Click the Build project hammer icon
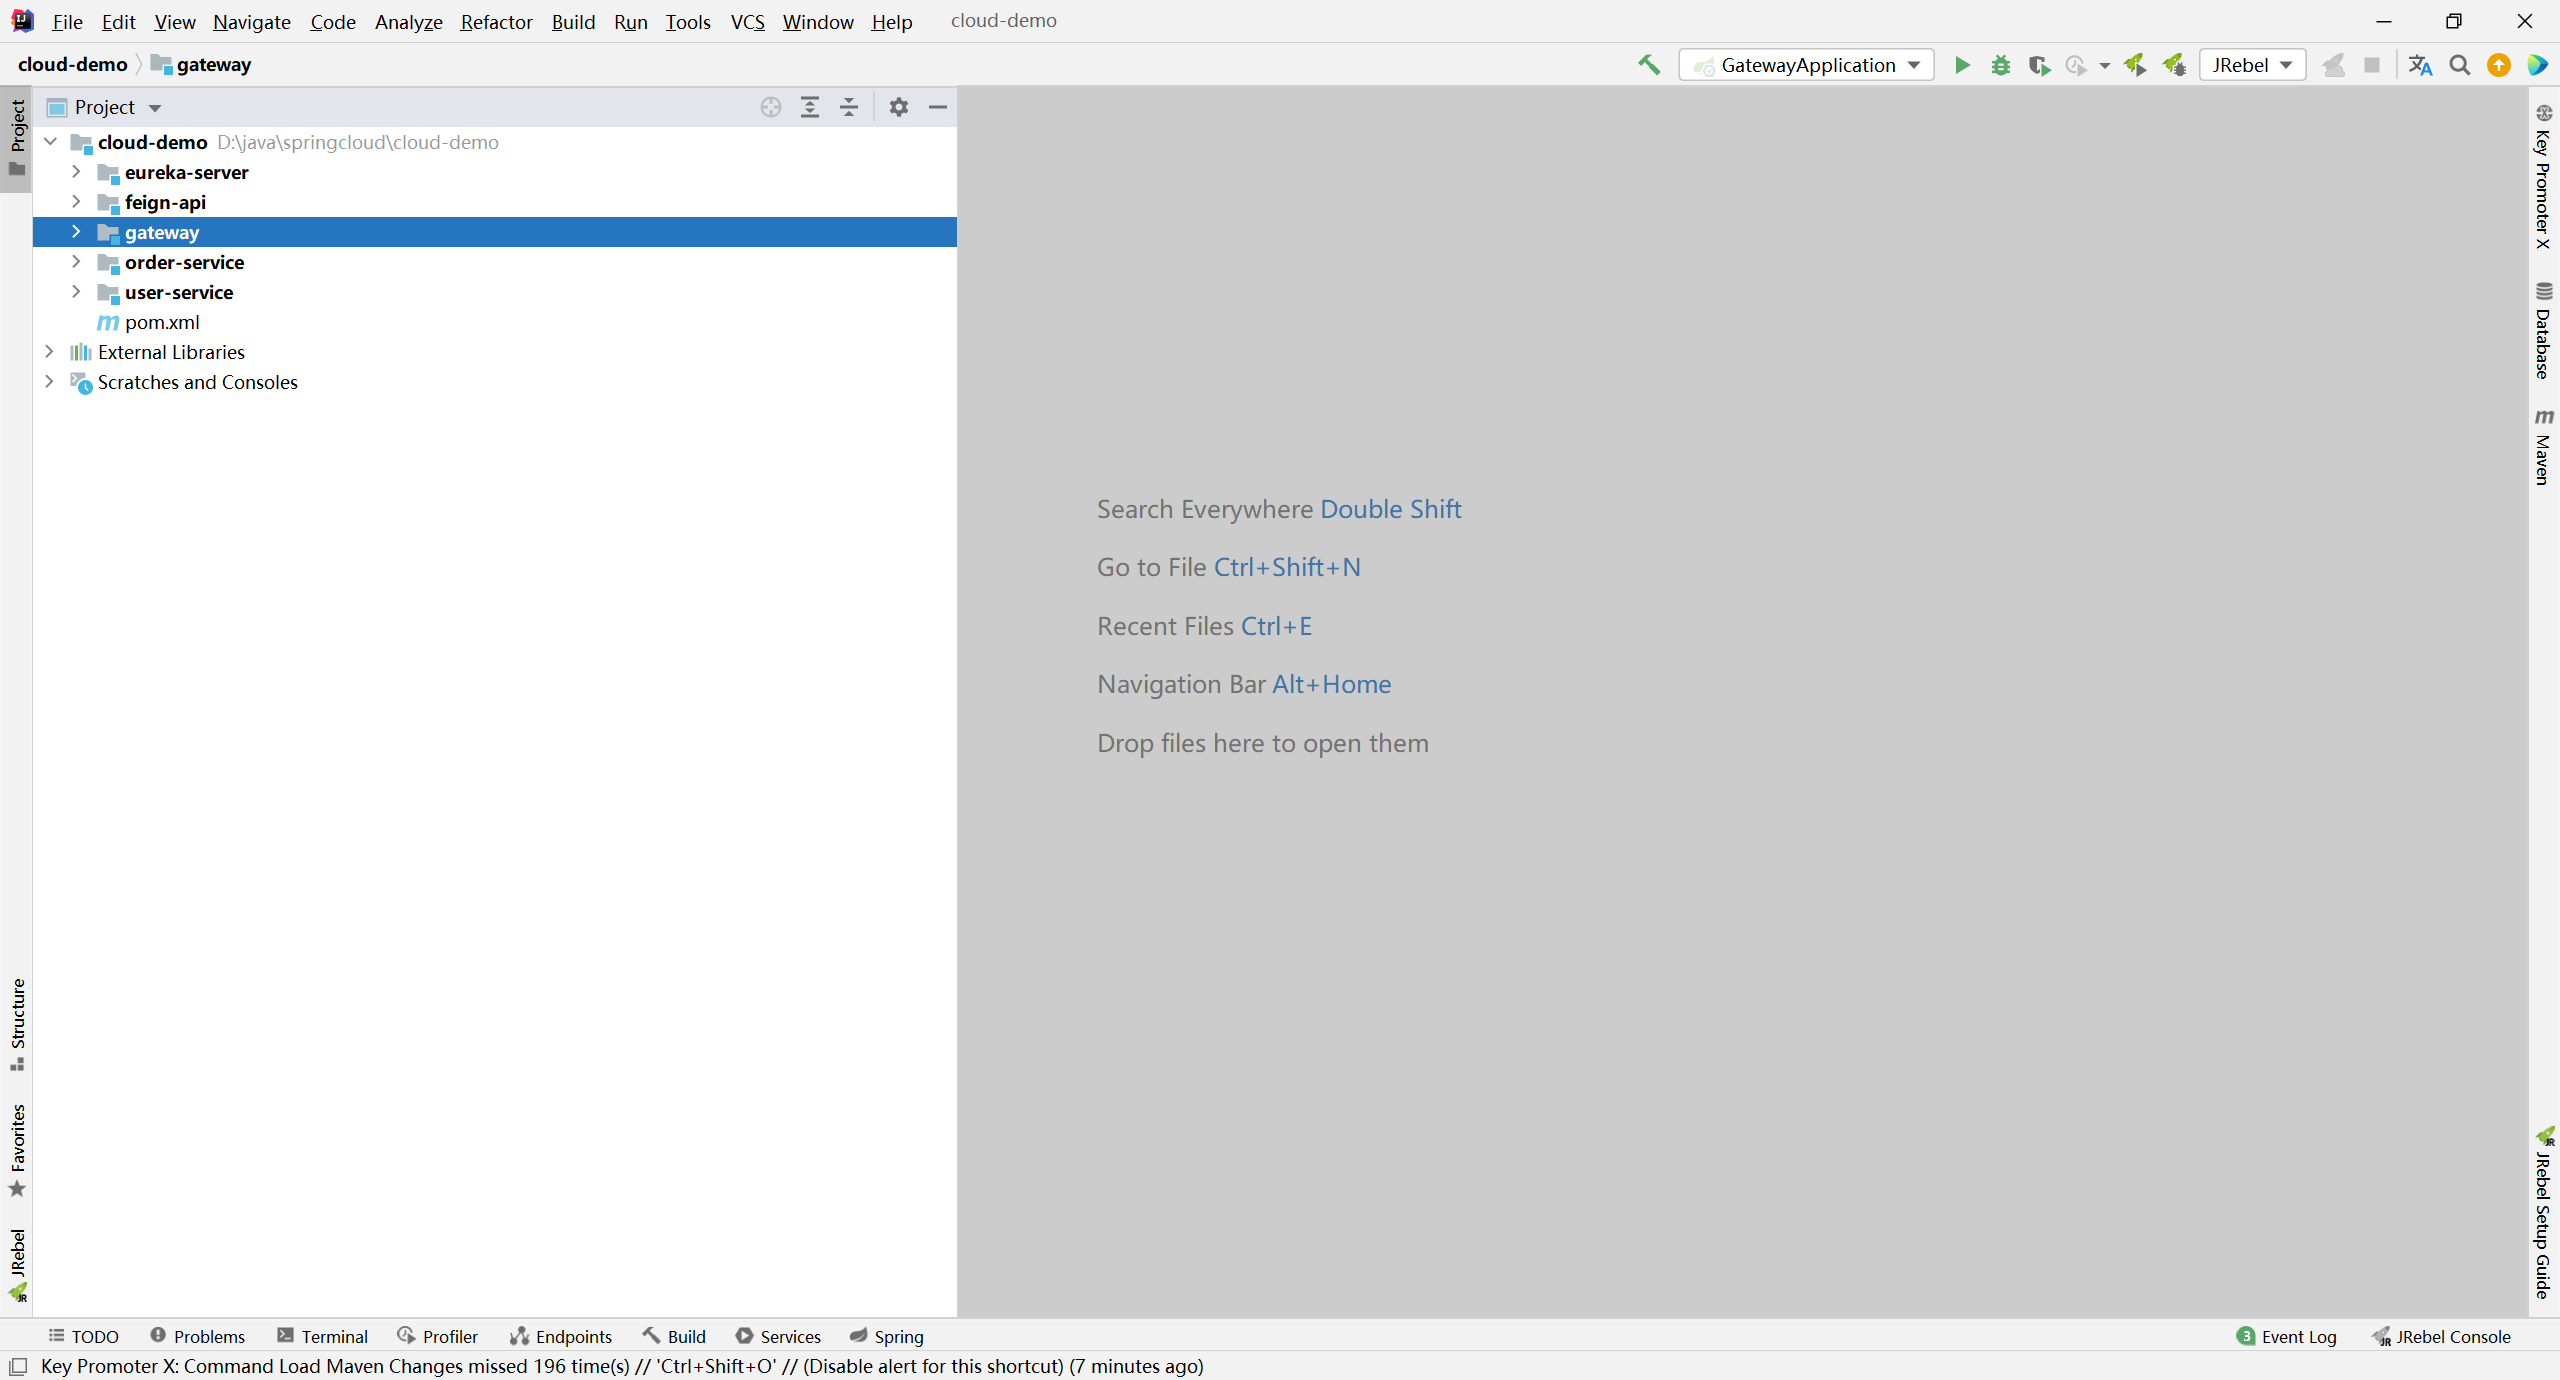 (x=1648, y=65)
